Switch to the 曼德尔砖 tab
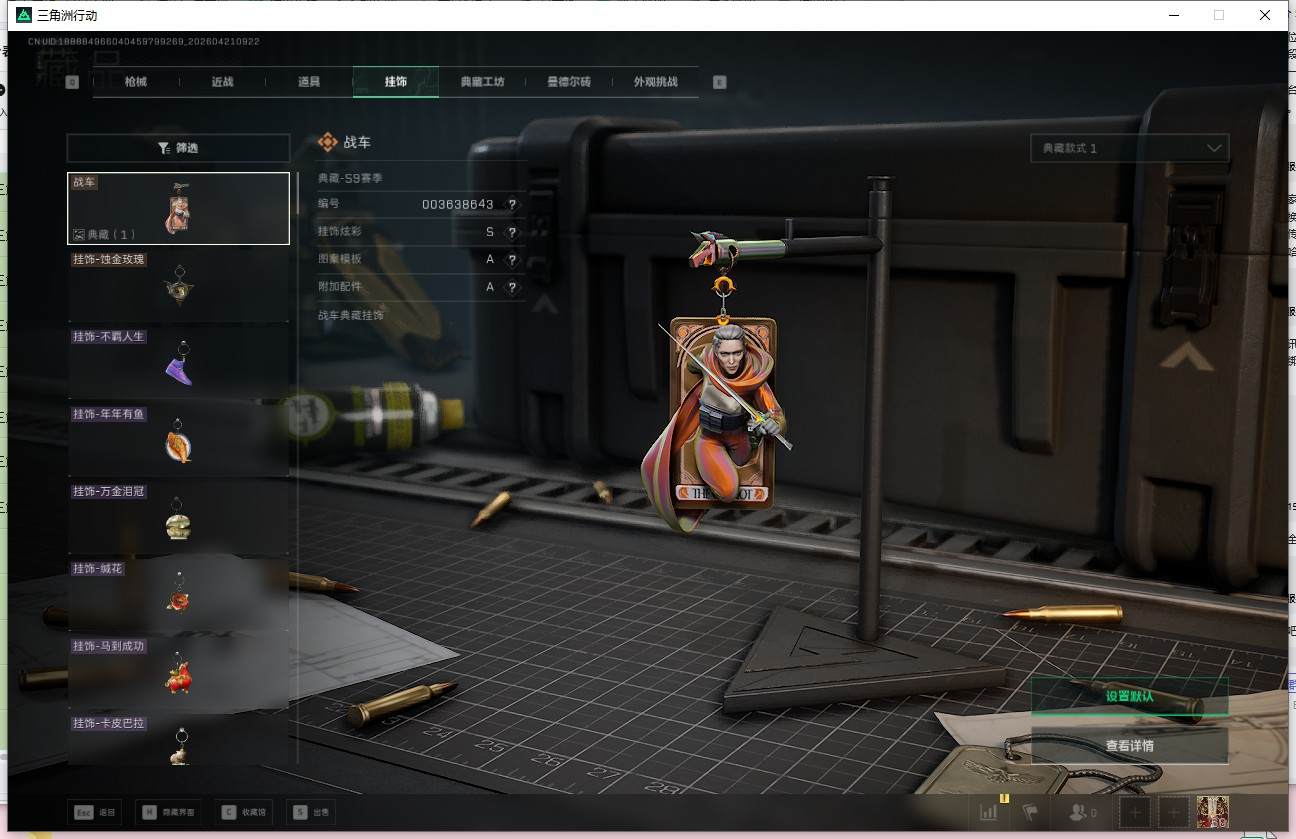This screenshot has width=1296, height=839. (x=569, y=82)
